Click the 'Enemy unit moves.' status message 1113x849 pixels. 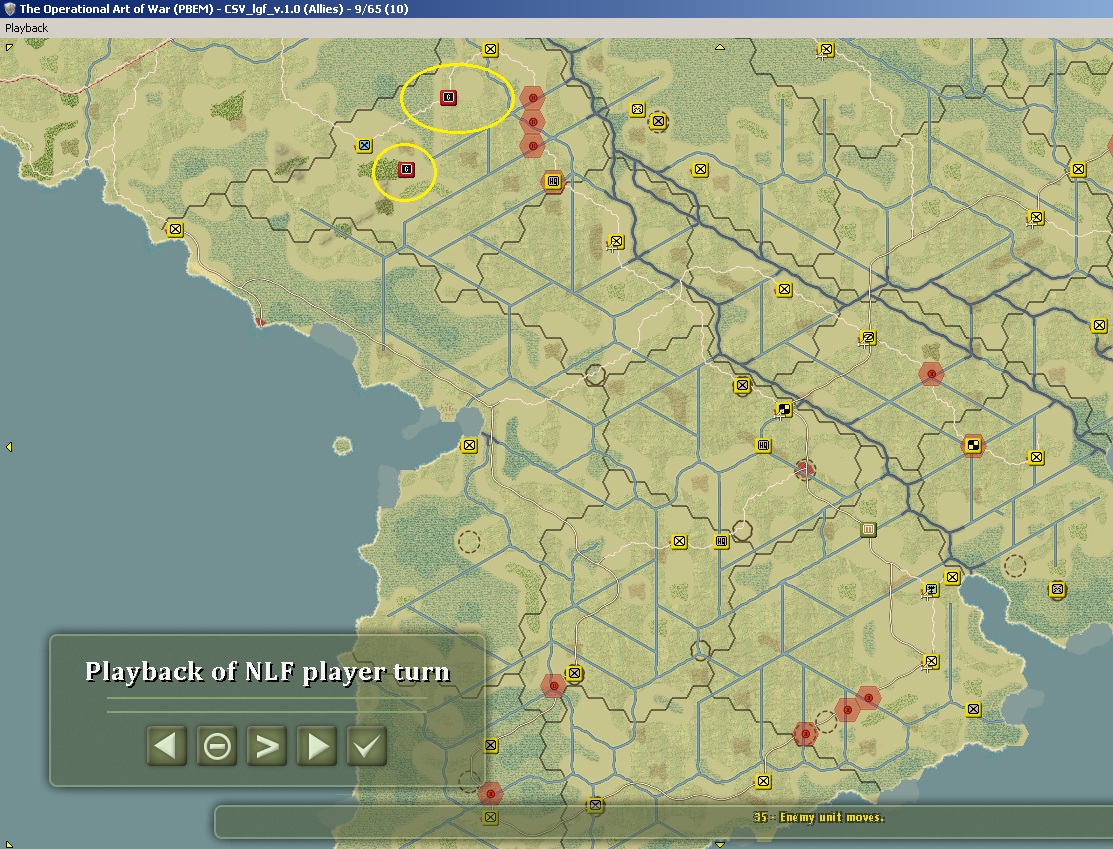(818, 817)
